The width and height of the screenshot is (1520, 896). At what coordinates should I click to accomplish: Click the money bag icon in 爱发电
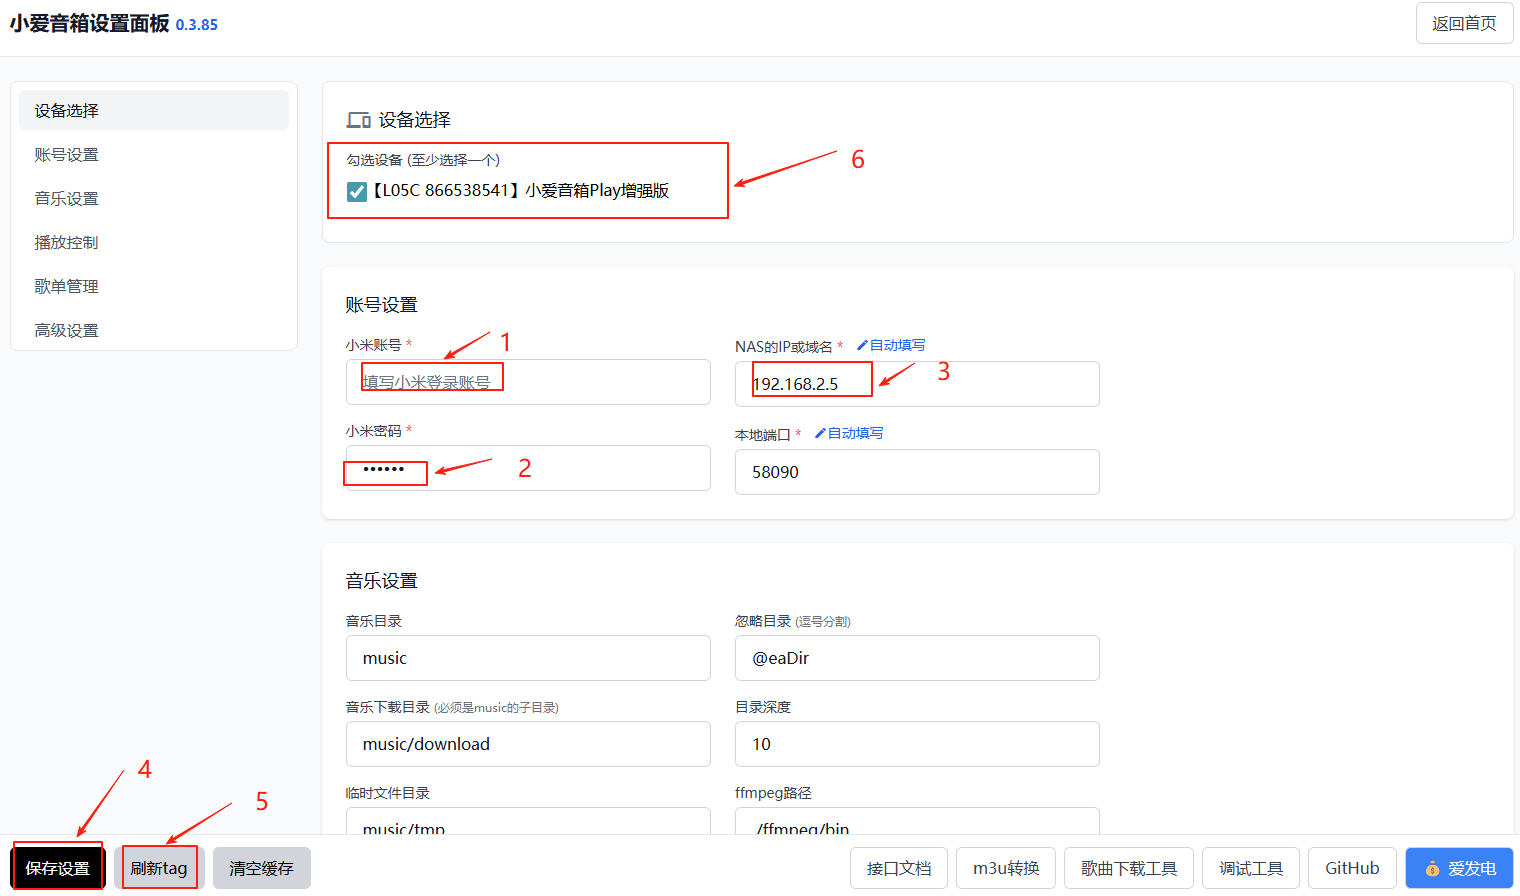click(x=1432, y=868)
